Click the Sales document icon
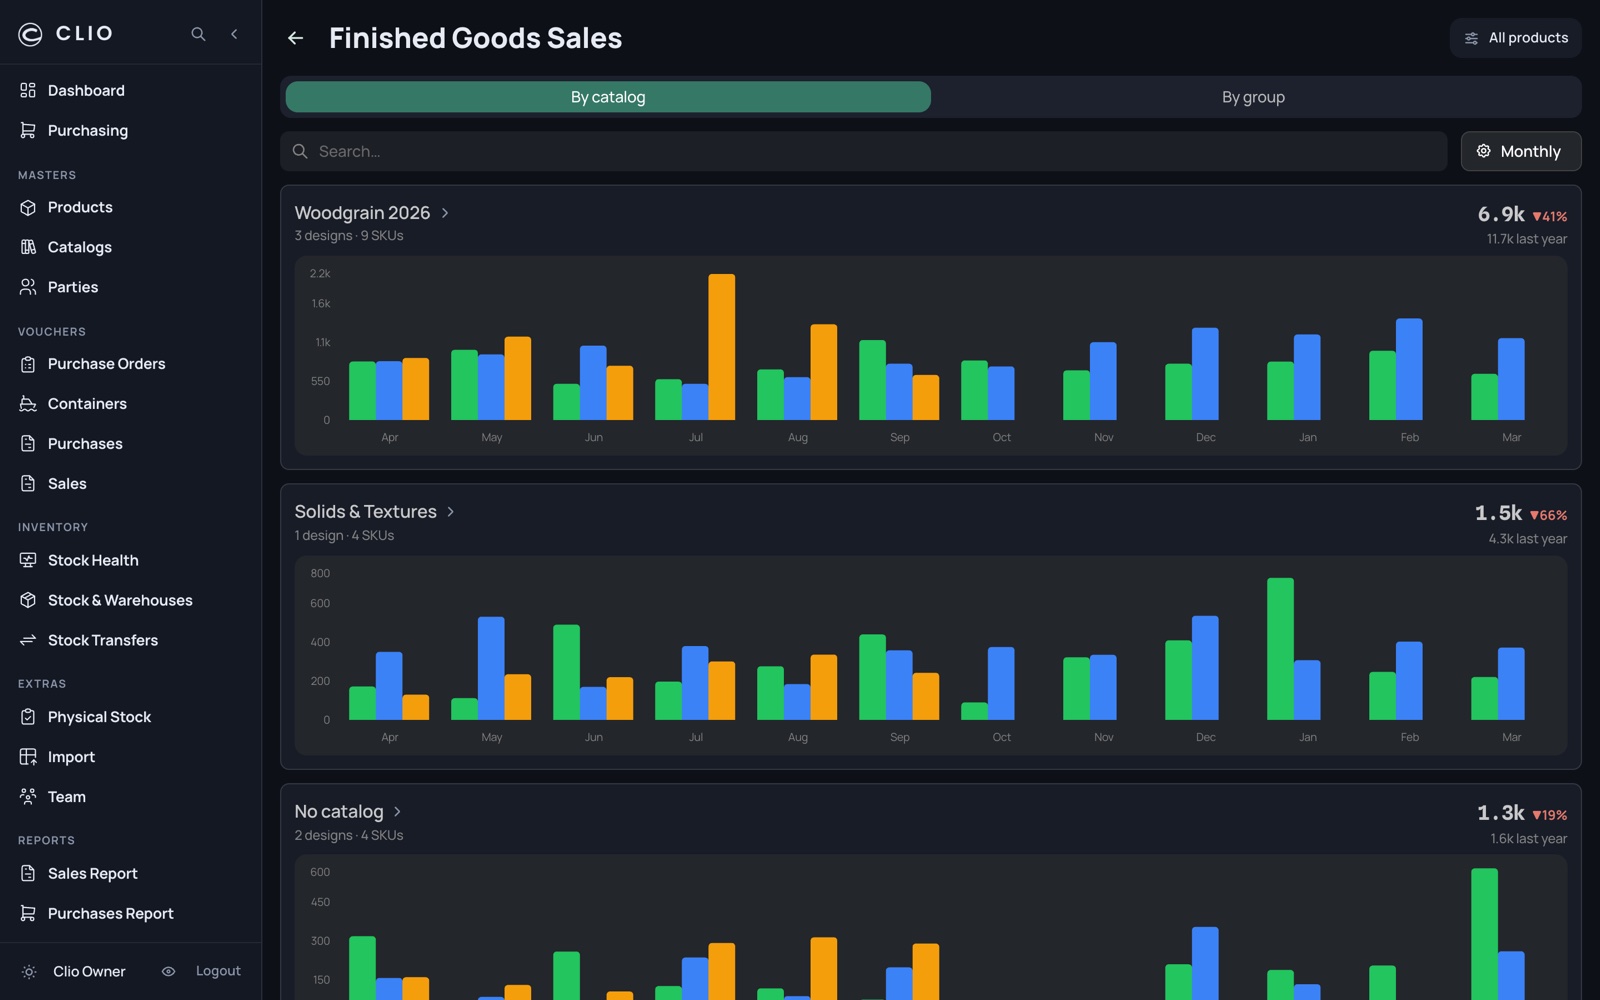Screen dimensions: 1600x1000 coord(28,484)
